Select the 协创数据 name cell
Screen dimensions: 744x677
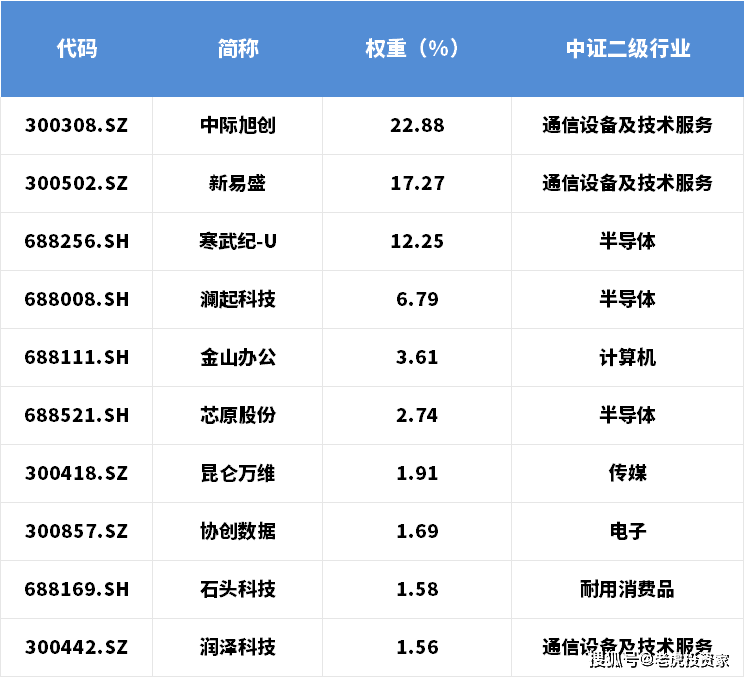(237, 531)
